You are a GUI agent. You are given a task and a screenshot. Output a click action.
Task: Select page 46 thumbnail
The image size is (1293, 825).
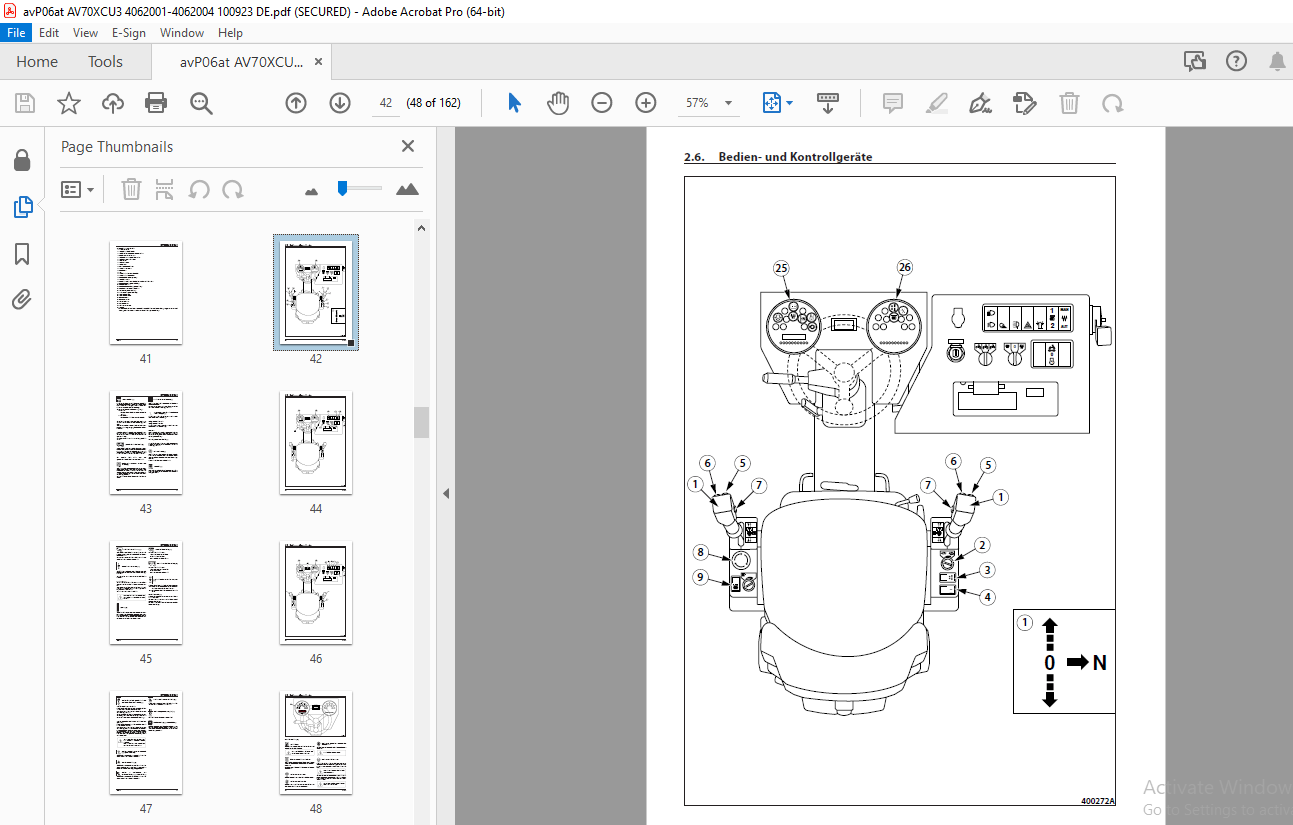(x=316, y=593)
